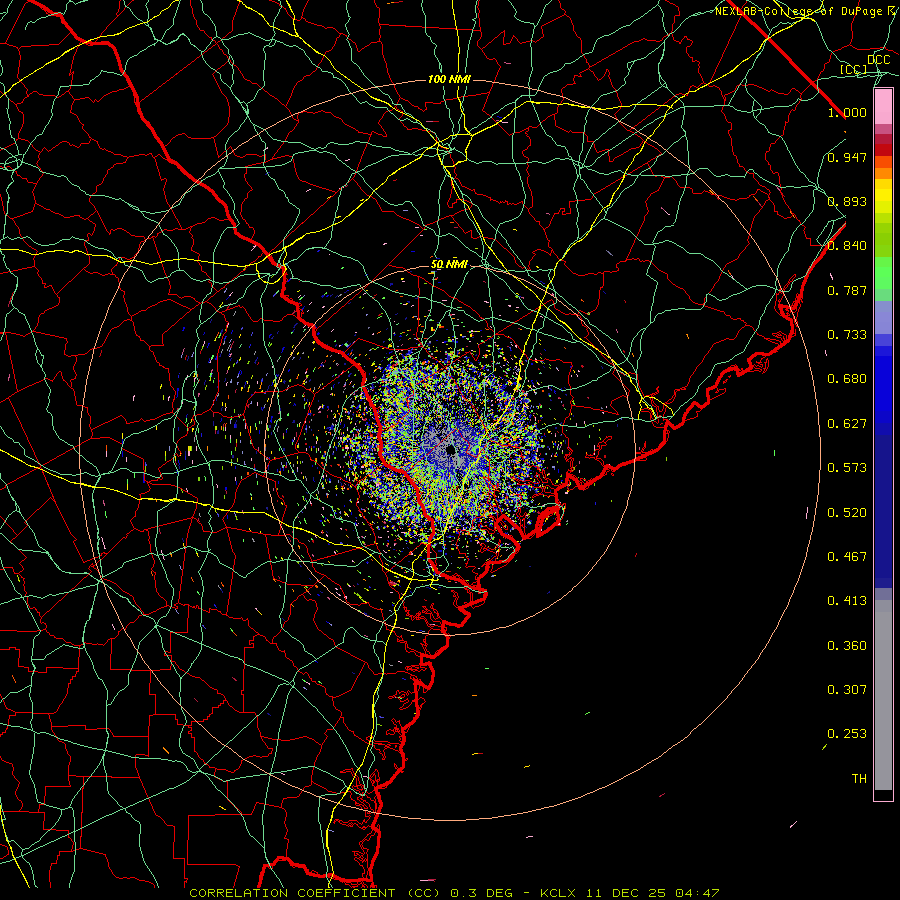Pick the large gray segment of the color bar

pyautogui.click(x=883, y=695)
